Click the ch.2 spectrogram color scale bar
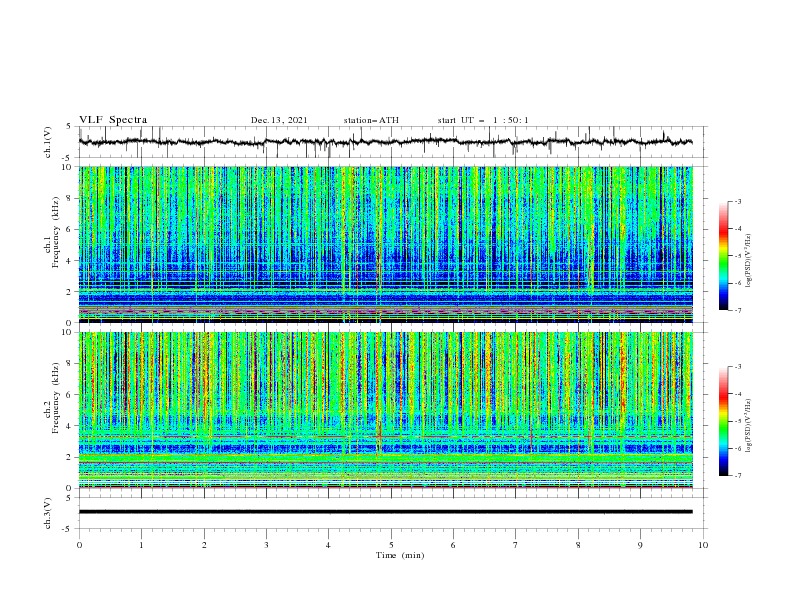 click(723, 421)
